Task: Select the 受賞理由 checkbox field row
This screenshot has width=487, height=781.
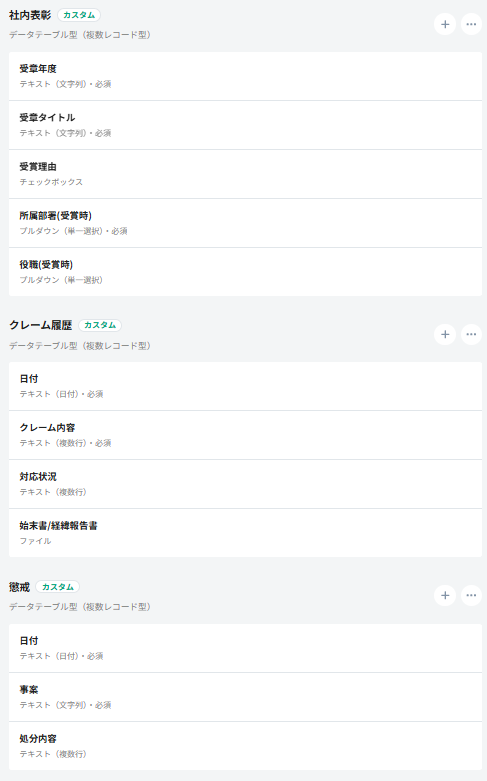Action: click(245, 174)
